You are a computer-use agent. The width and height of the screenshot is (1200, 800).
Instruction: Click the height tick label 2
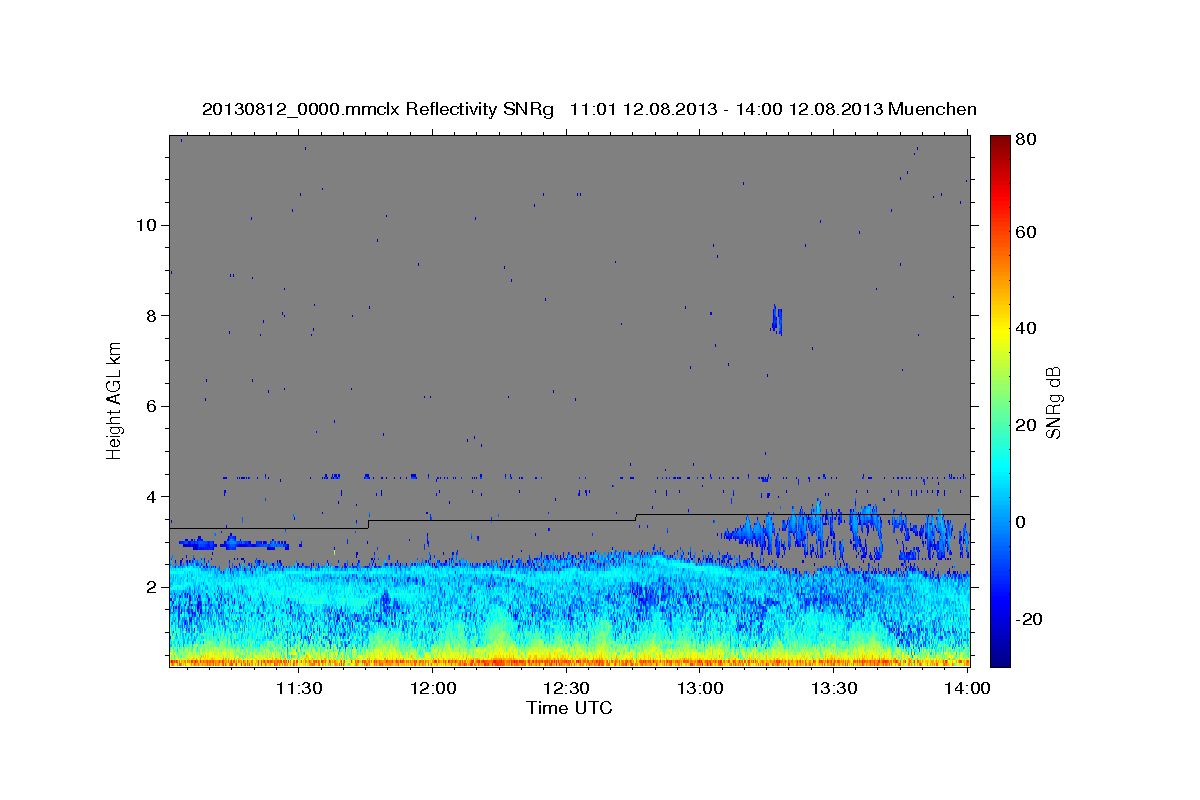150,587
